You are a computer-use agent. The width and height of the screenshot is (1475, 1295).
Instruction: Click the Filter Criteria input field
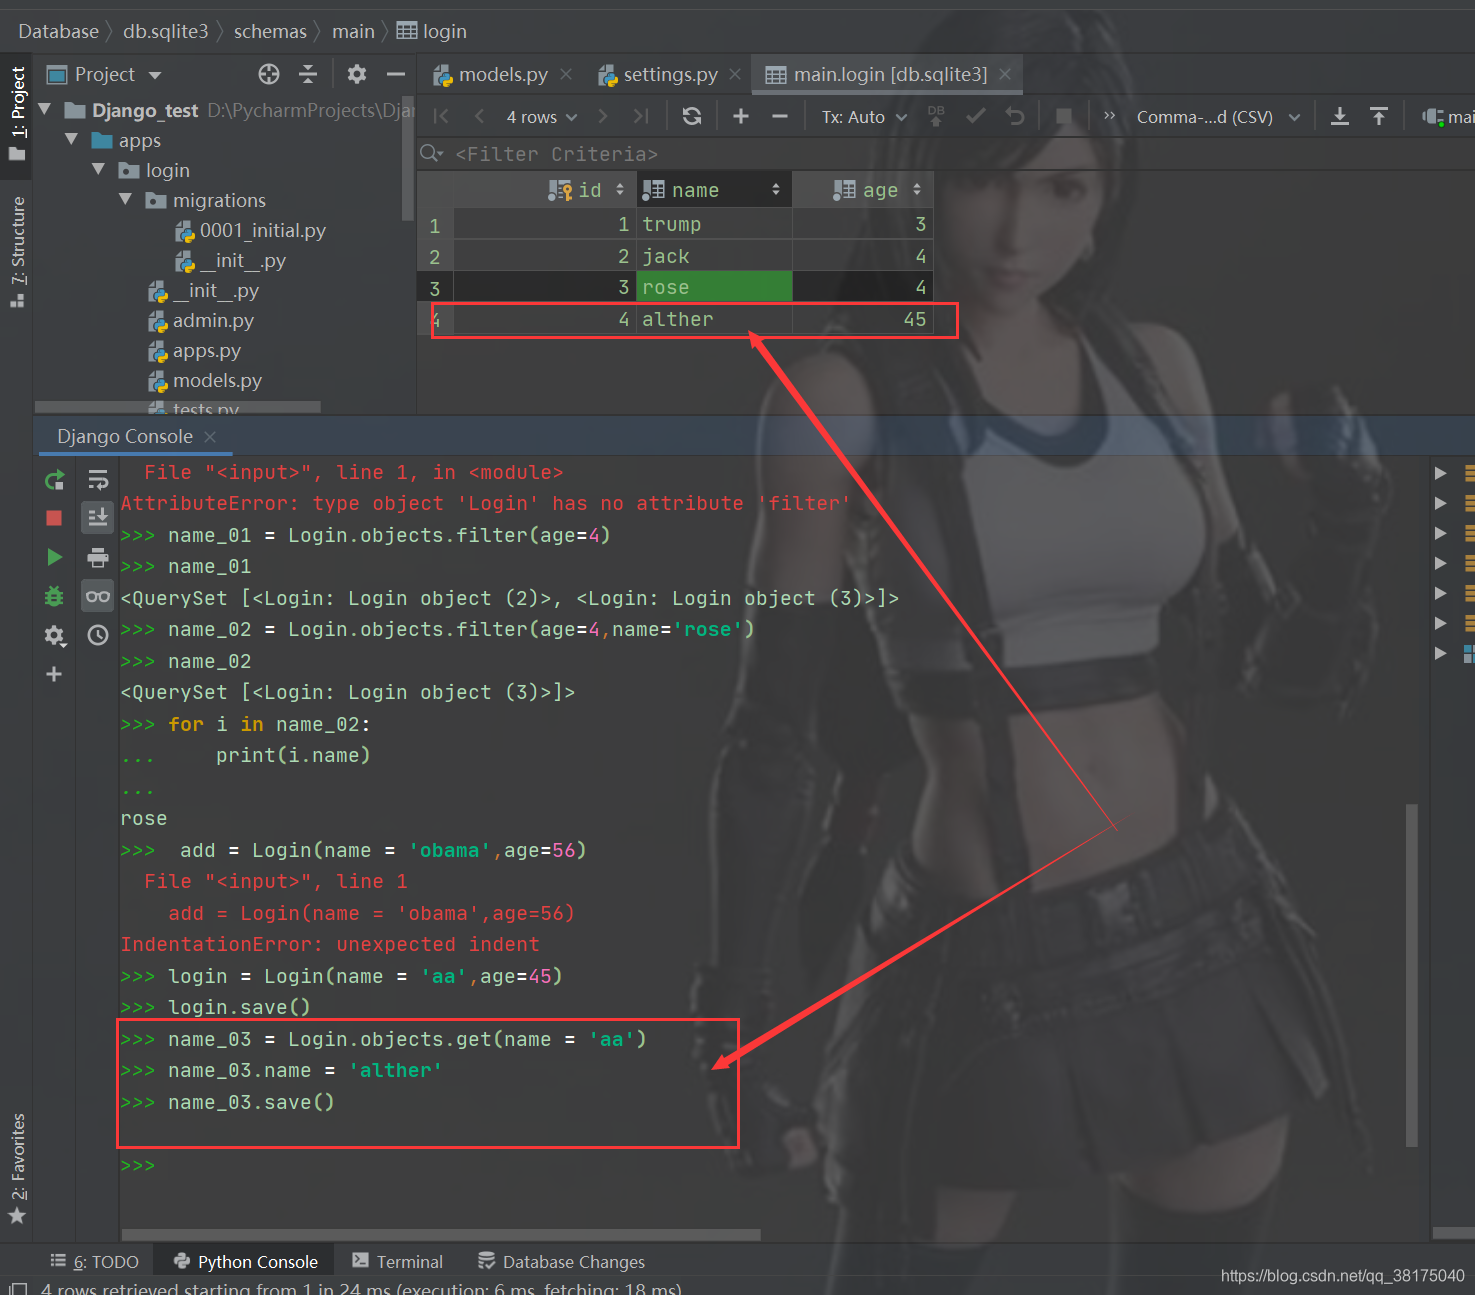(556, 154)
